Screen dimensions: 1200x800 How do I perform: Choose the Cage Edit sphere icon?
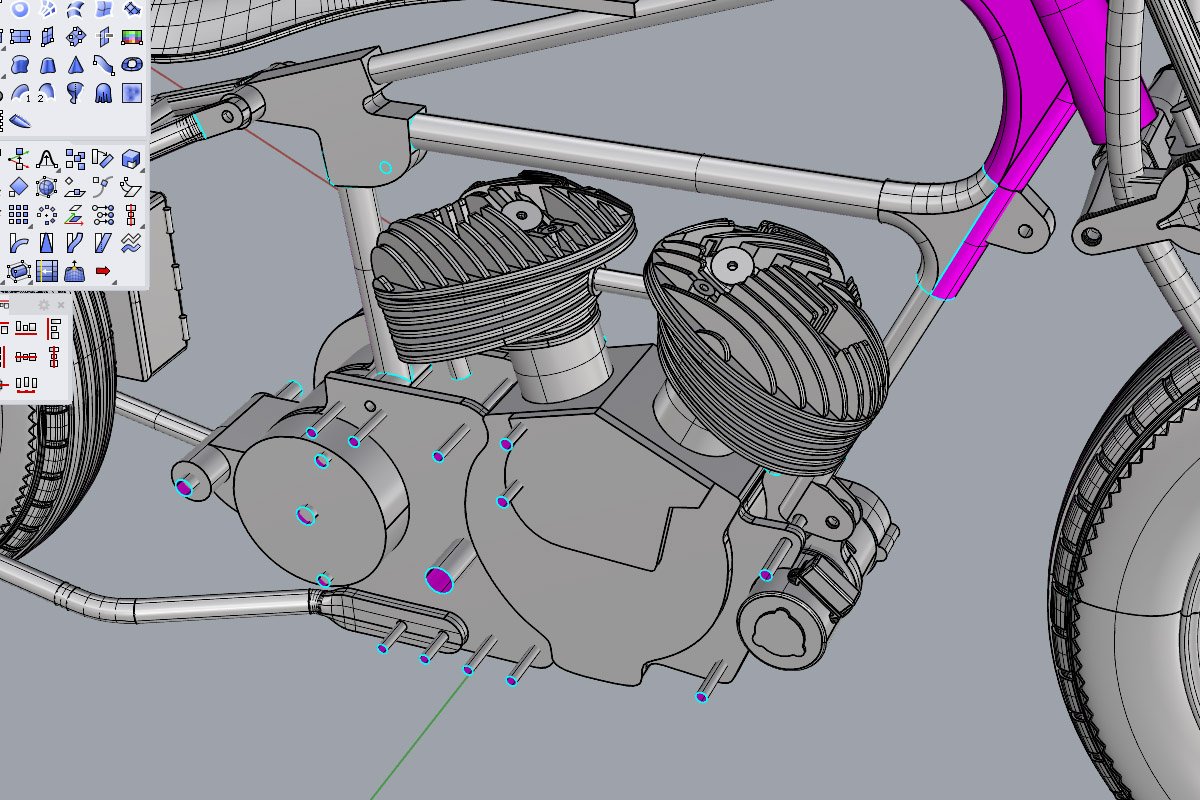pos(46,186)
